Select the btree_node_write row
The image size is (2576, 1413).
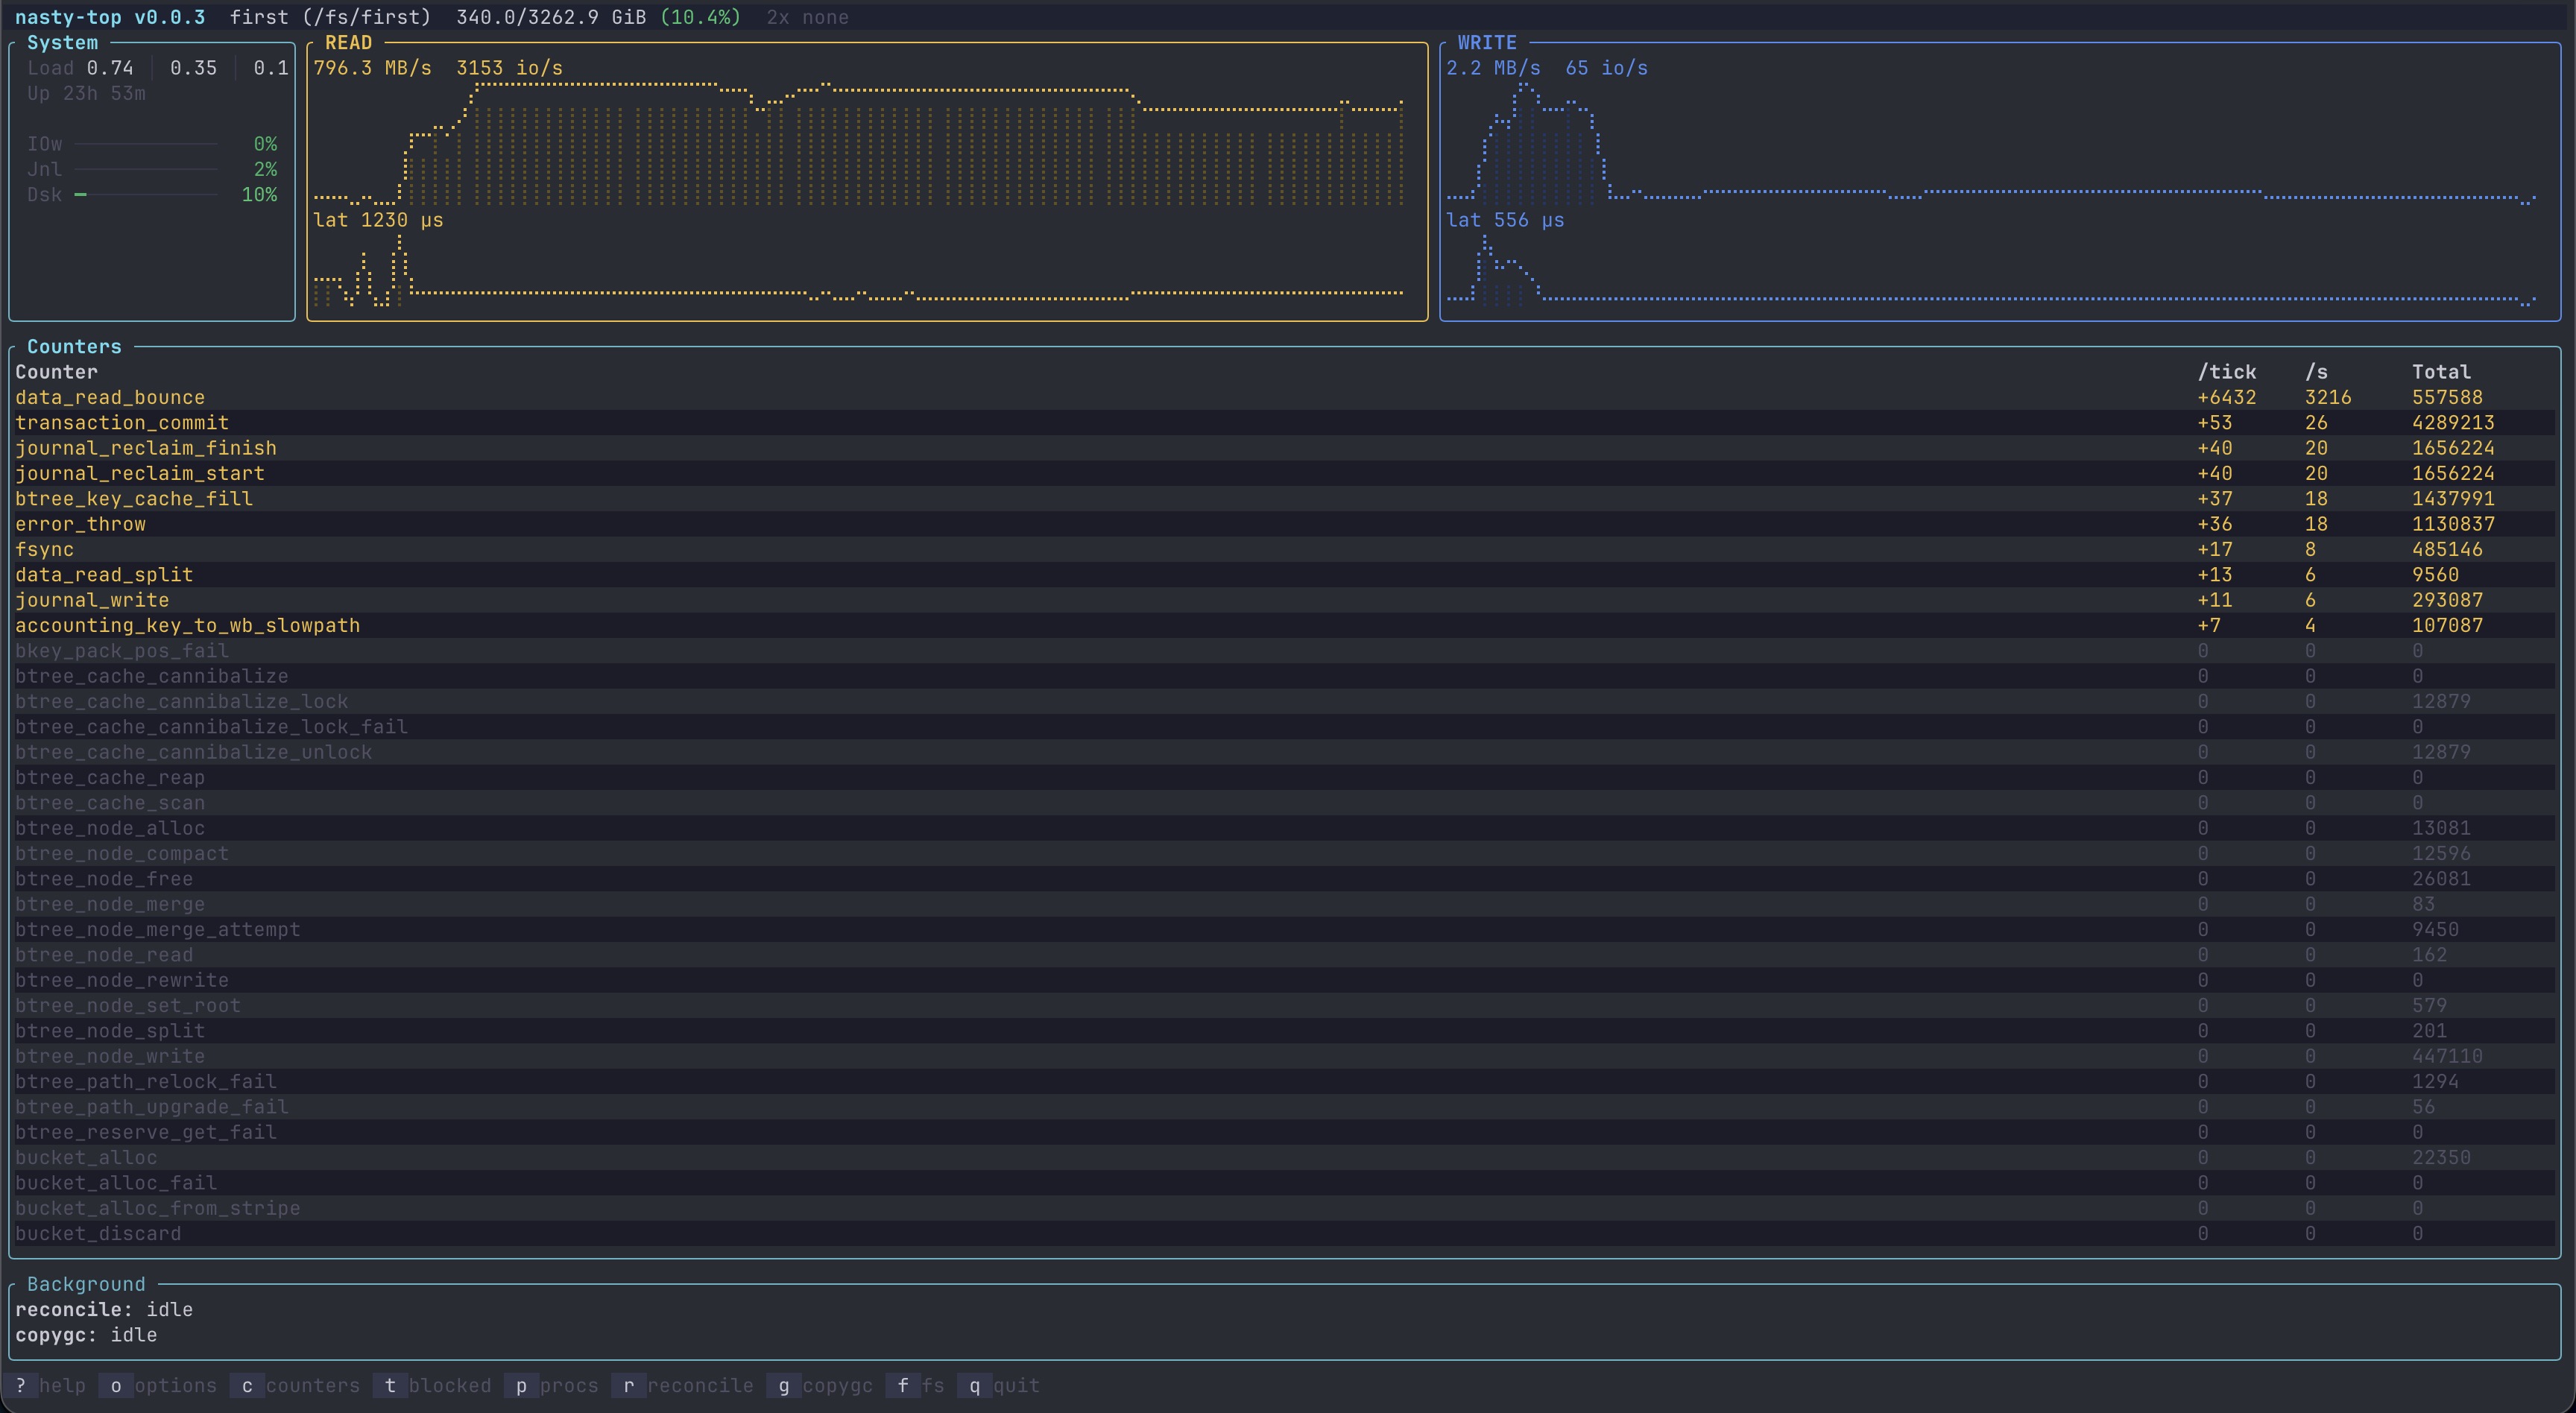1284,1056
